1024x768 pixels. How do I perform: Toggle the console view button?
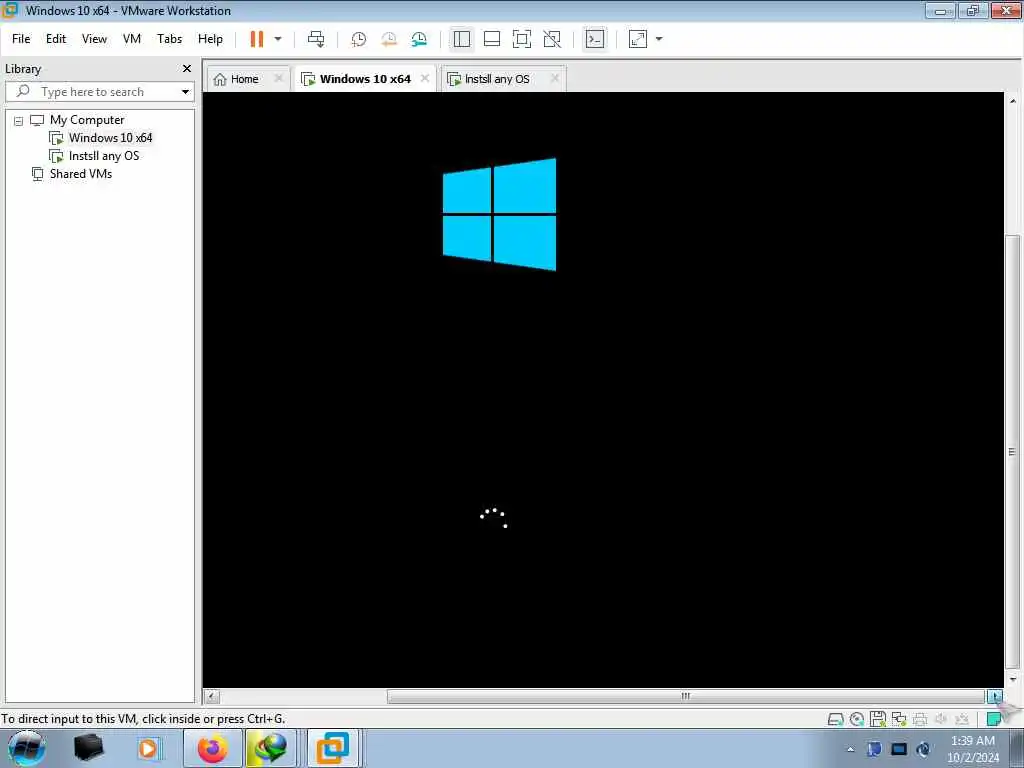tap(595, 39)
